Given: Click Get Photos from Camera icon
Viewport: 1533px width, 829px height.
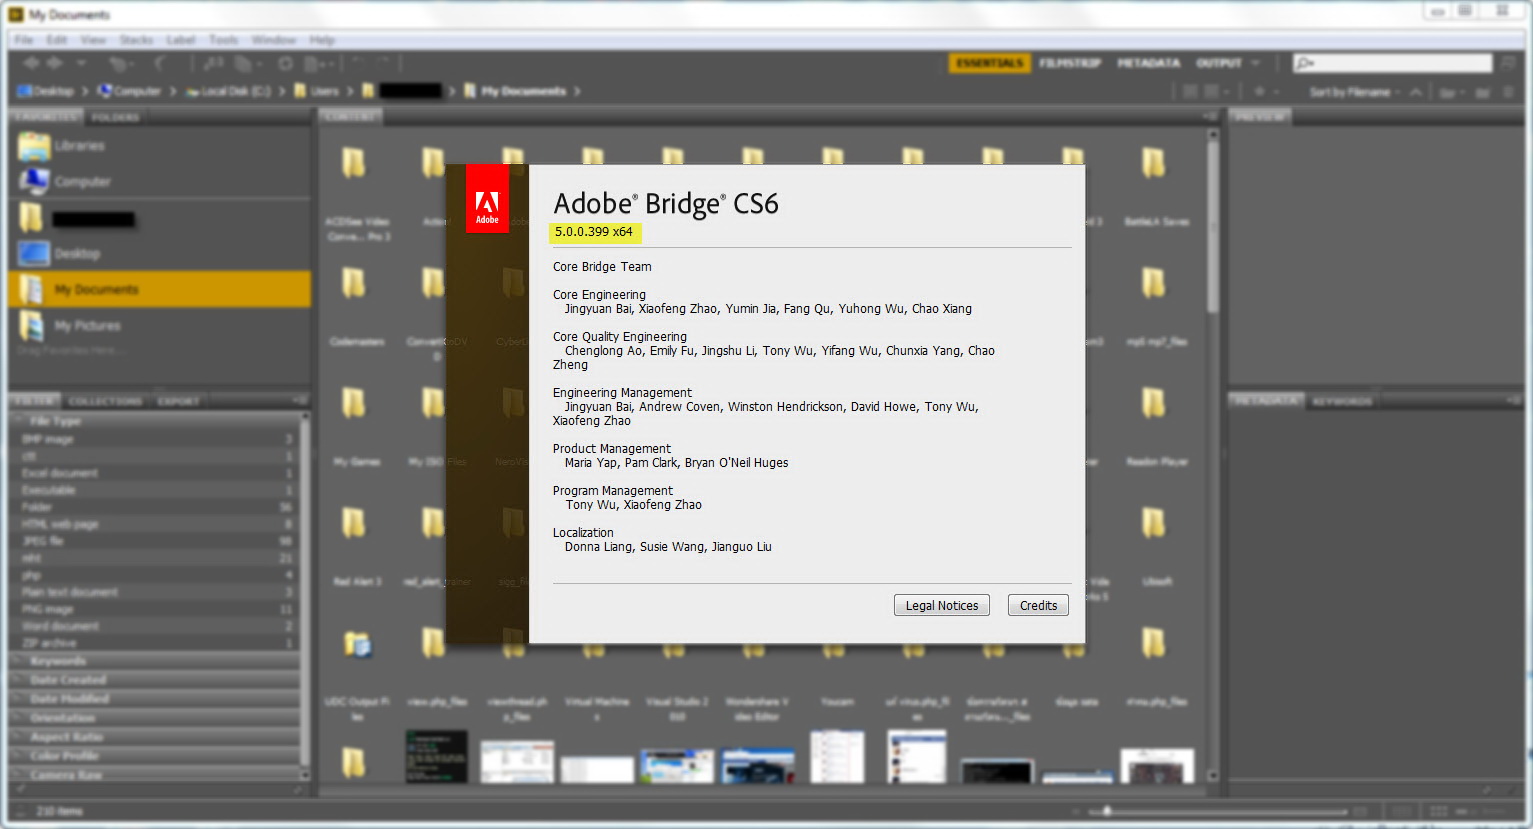Looking at the screenshot, I should coord(213,63).
